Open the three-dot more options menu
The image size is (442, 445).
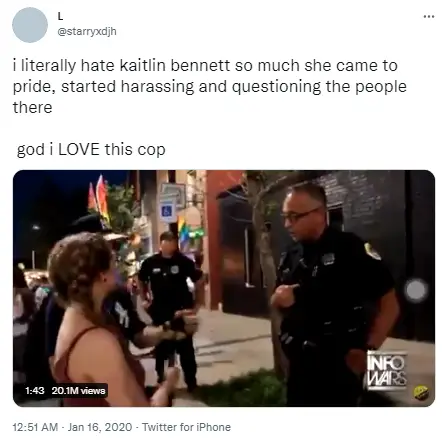[429, 16]
